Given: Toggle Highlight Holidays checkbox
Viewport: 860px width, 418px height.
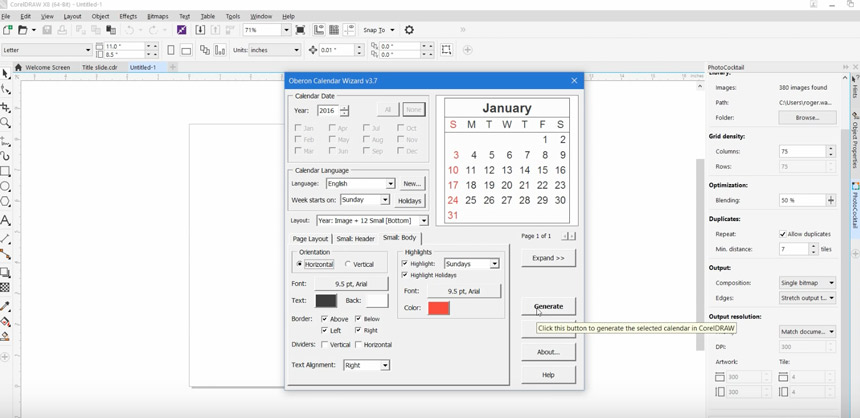Looking at the screenshot, I should coord(405,275).
